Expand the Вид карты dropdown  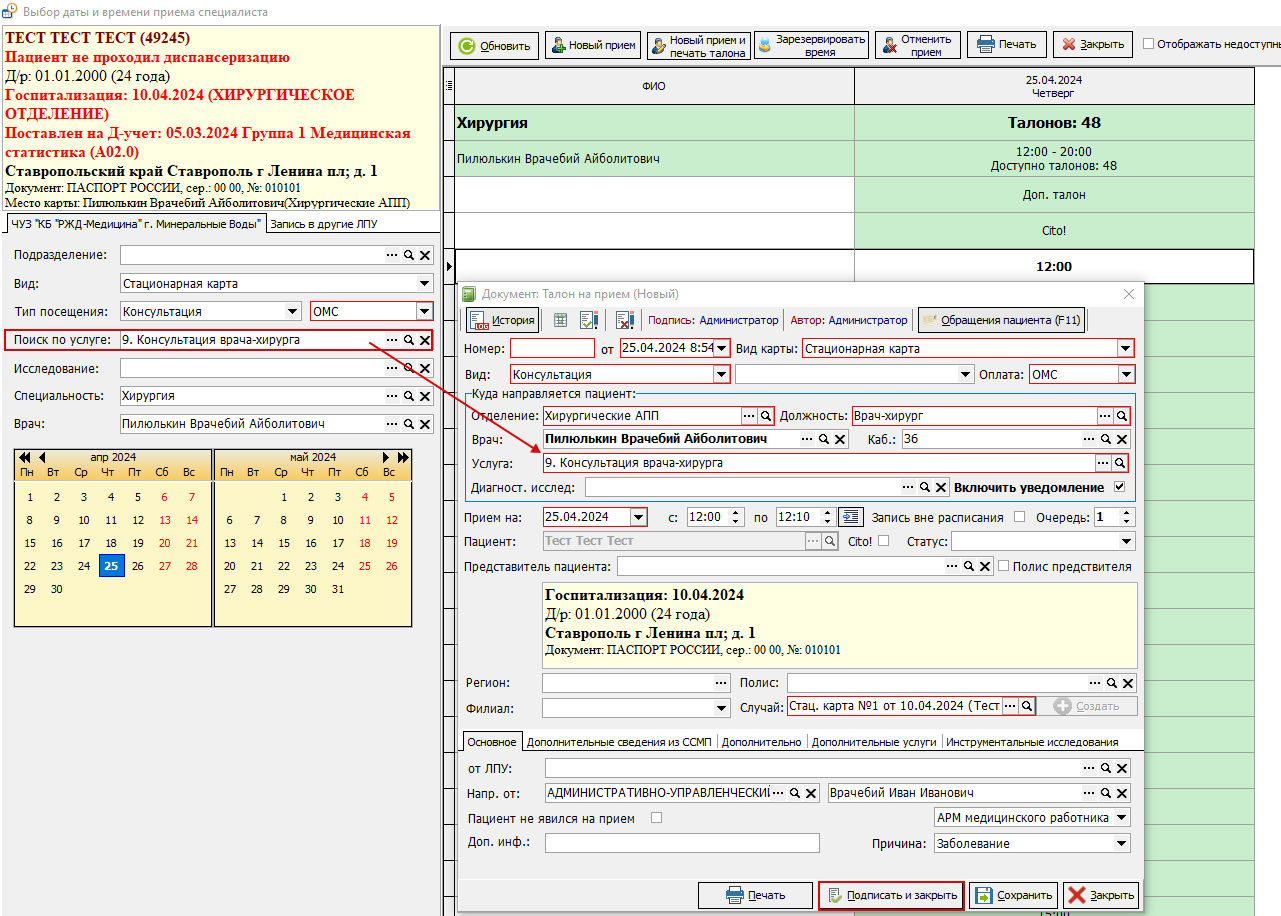click(x=1126, y=349)
